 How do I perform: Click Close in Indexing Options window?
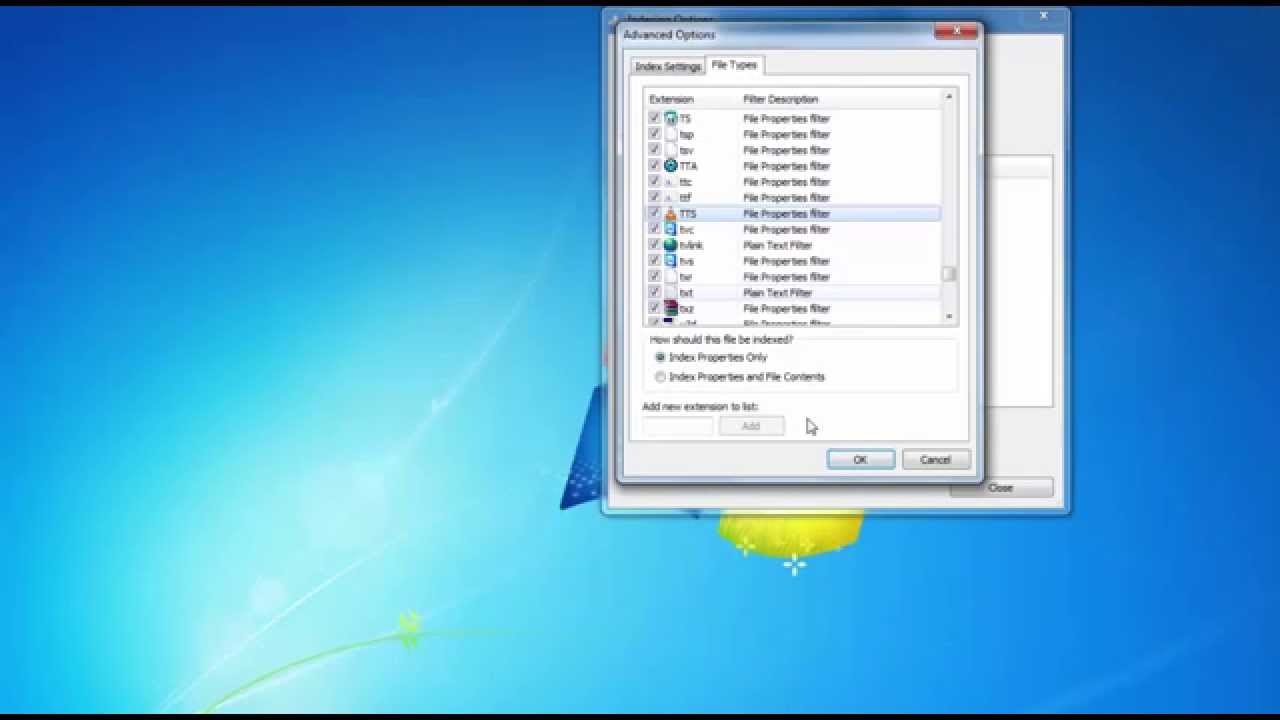(1001, 488)
